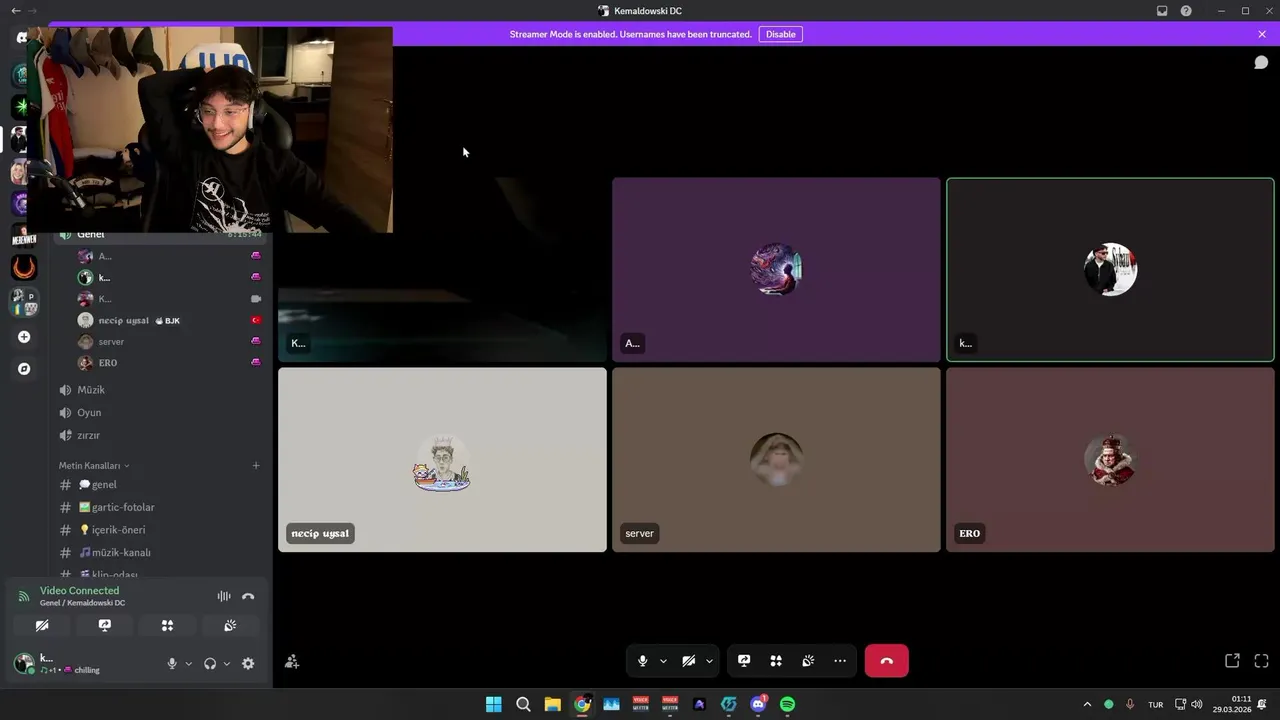This screenshot has height=720, width=1280.
Task: Add a Server plus icon
Action: (x=24, y=337)
